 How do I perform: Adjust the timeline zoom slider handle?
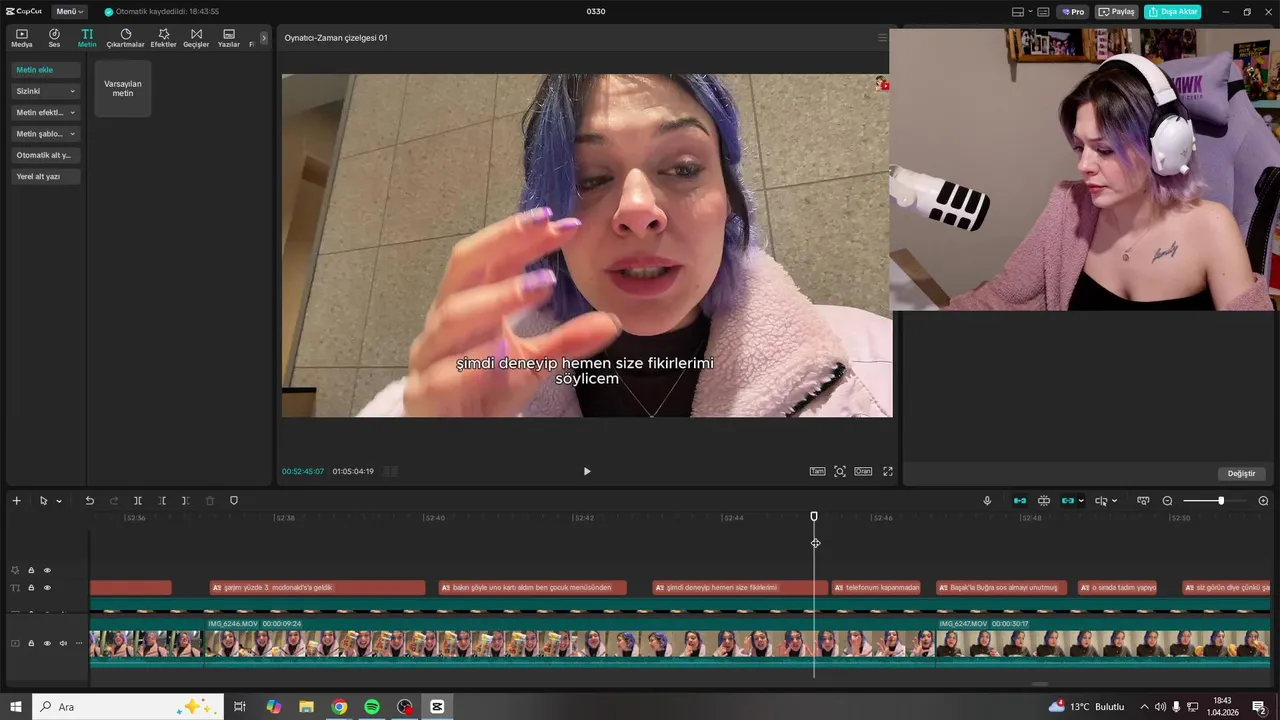1221,501
